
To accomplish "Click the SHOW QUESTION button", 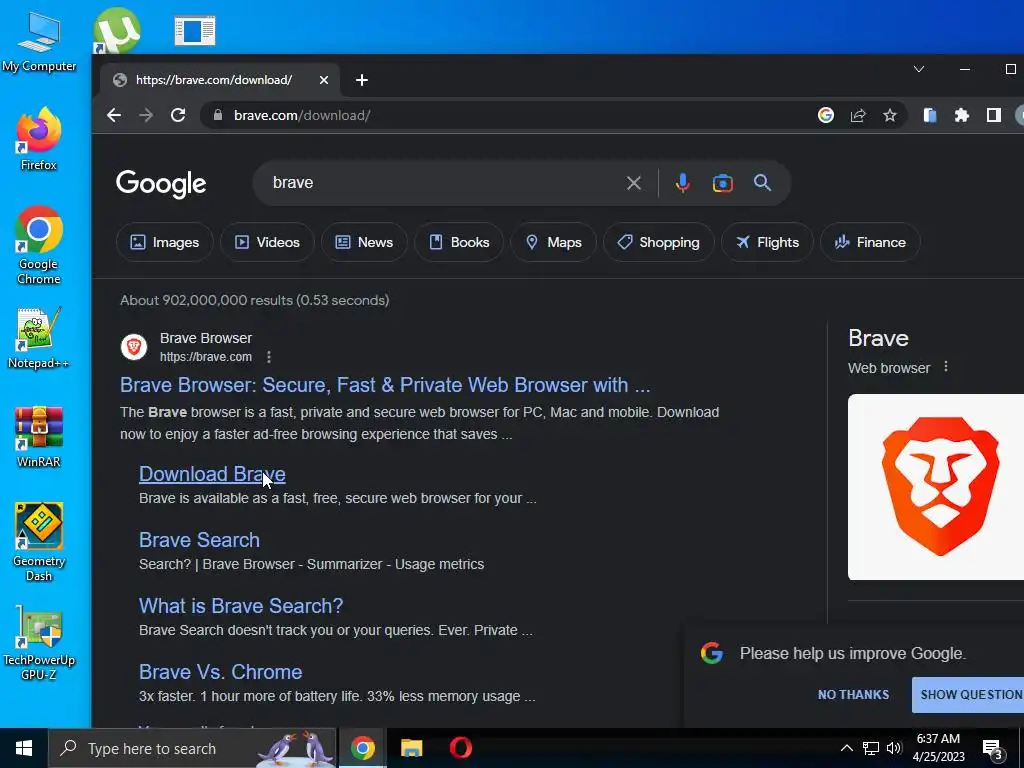I will pos(970,695).
